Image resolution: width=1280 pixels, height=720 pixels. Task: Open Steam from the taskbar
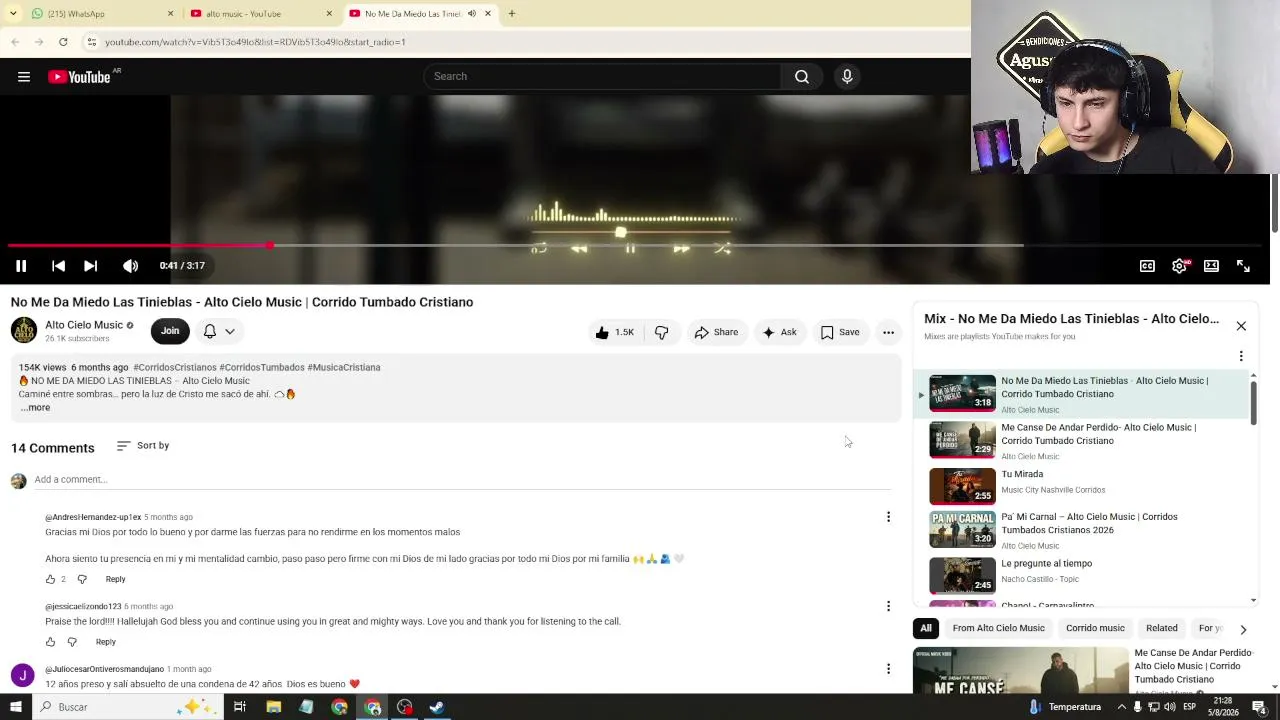pos(437,707)
